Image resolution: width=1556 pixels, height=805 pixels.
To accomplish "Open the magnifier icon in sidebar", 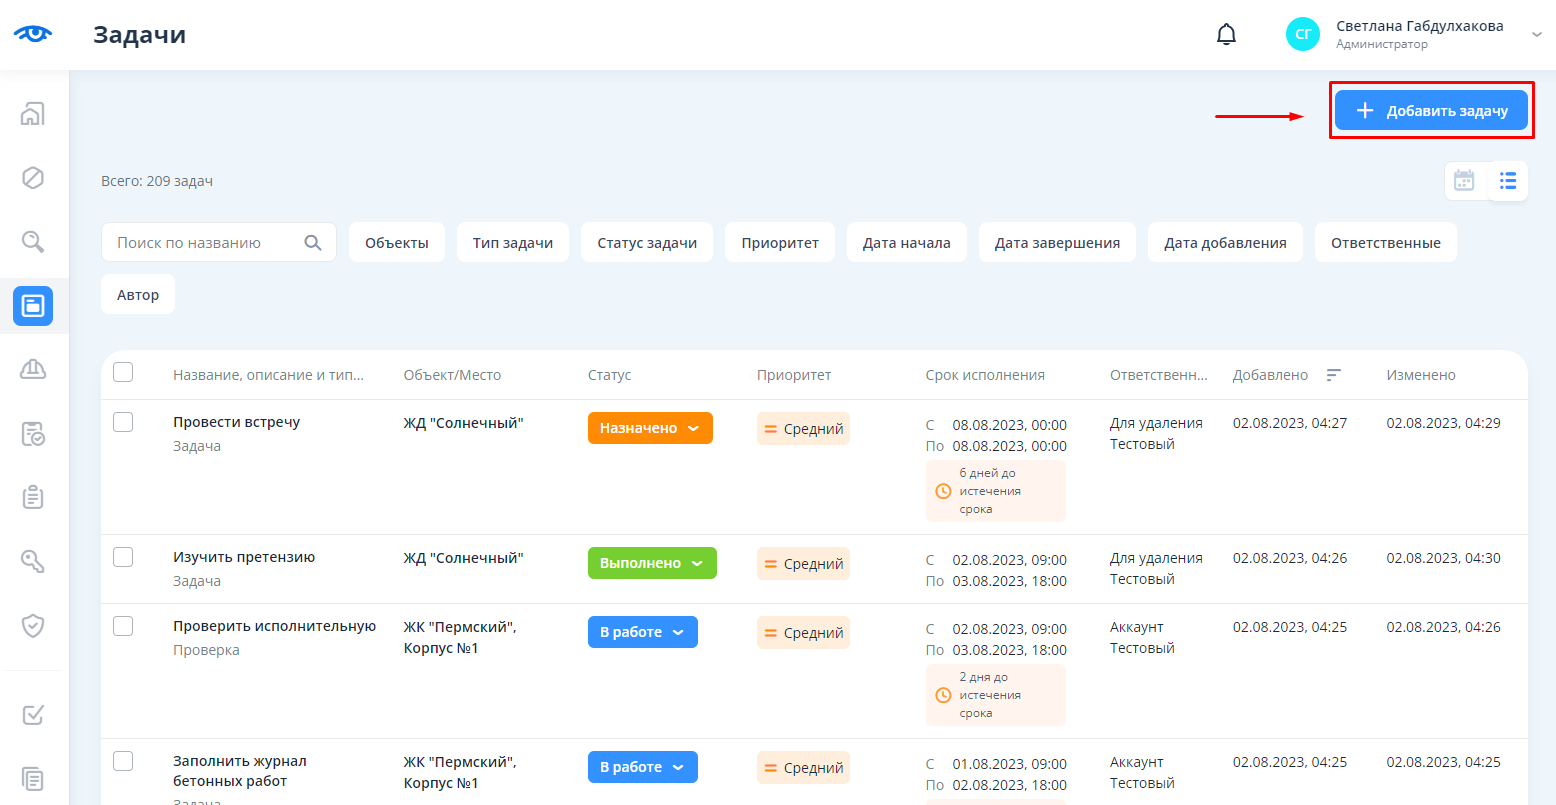I will click(33, 241).
